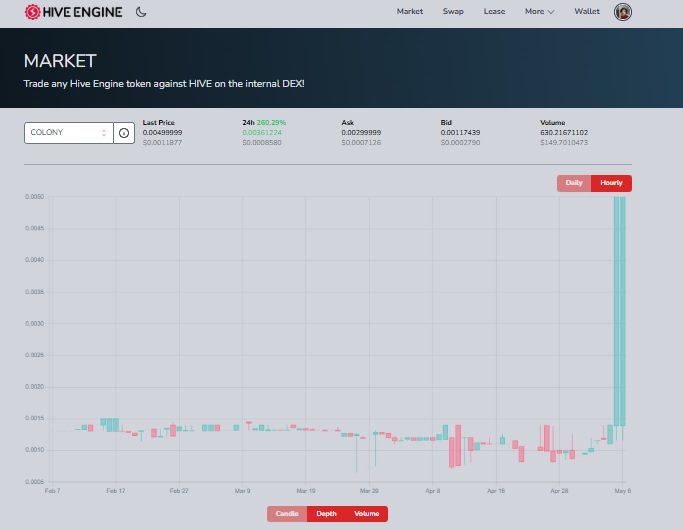The image size is (683, 529).
Task: Click the Ask price 0.00299999
Action: click(x=361, y=132)
